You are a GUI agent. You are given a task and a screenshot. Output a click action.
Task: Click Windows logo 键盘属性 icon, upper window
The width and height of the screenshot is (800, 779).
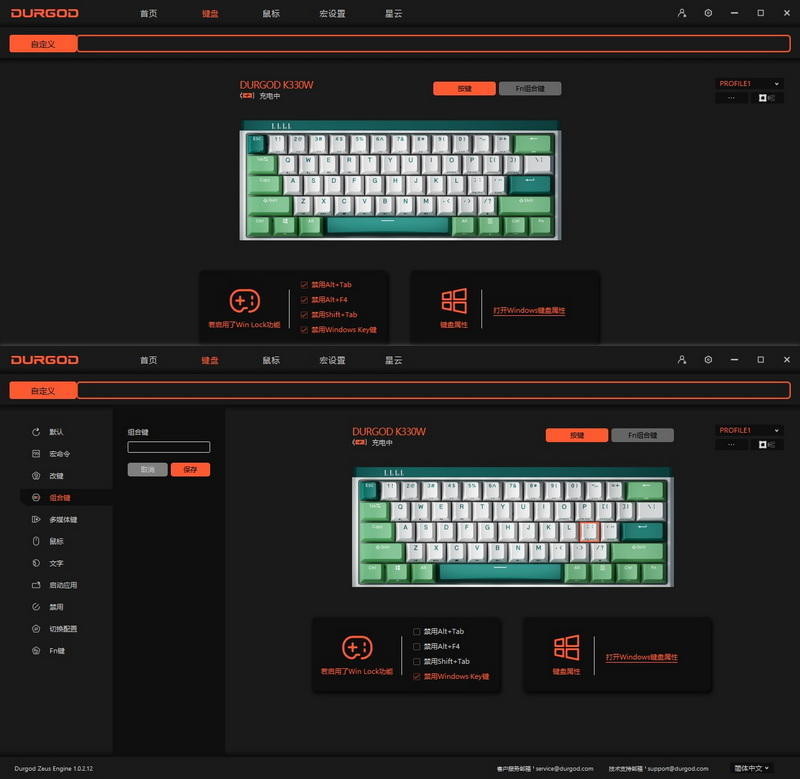point(454,300)
